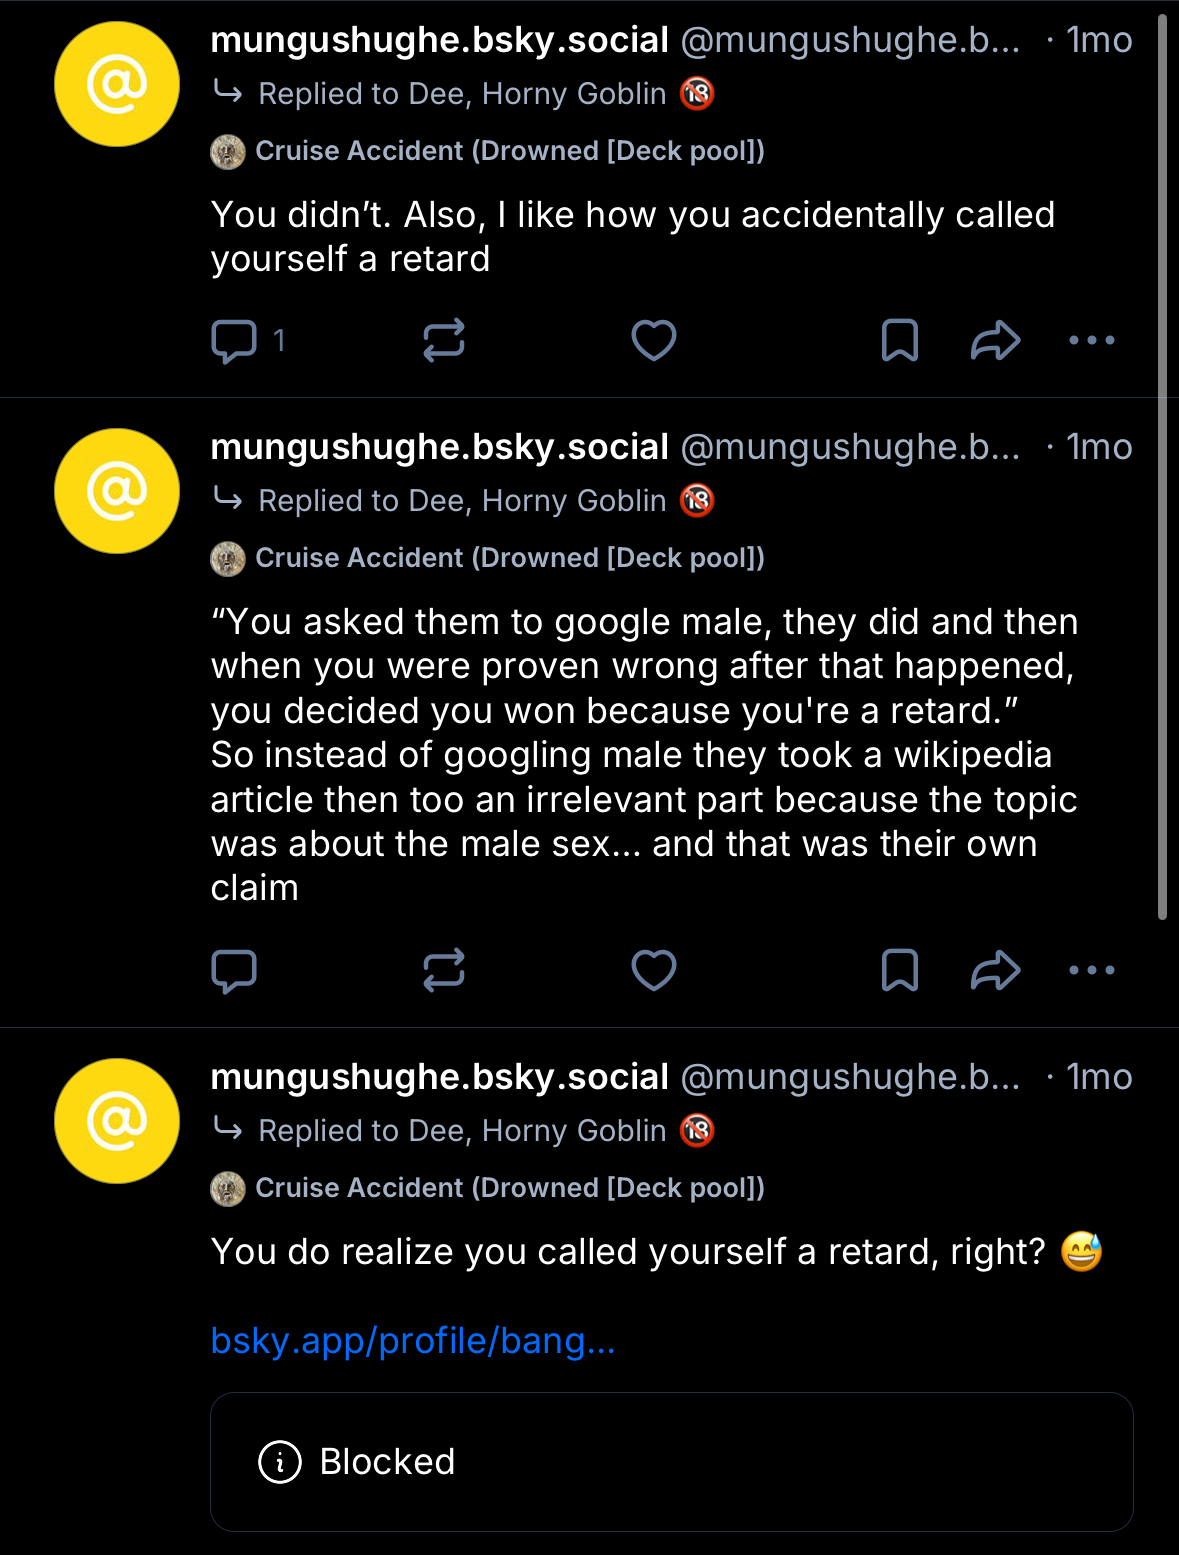Viewport: 1179px width, 1555px height.
Task: Bookmark the "google male" post
Action: click(x=899, y=971)
